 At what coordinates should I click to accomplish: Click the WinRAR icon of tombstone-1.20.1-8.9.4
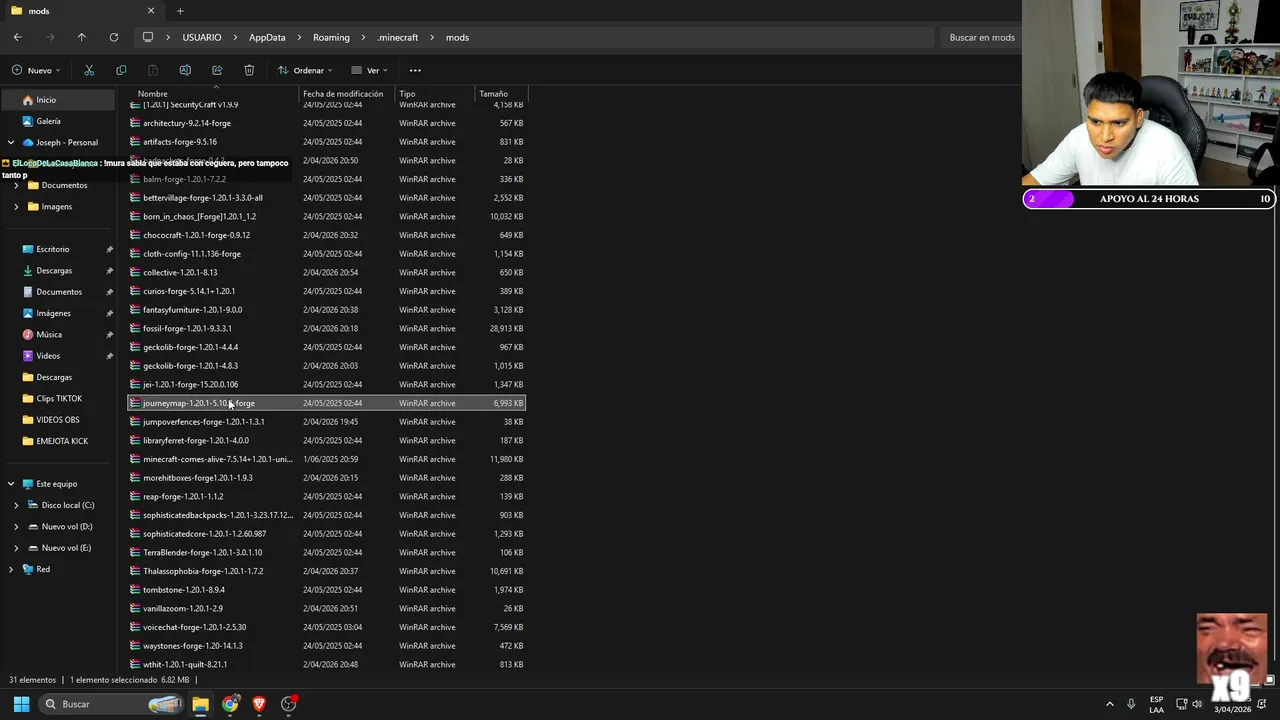[x=135, y=590]
